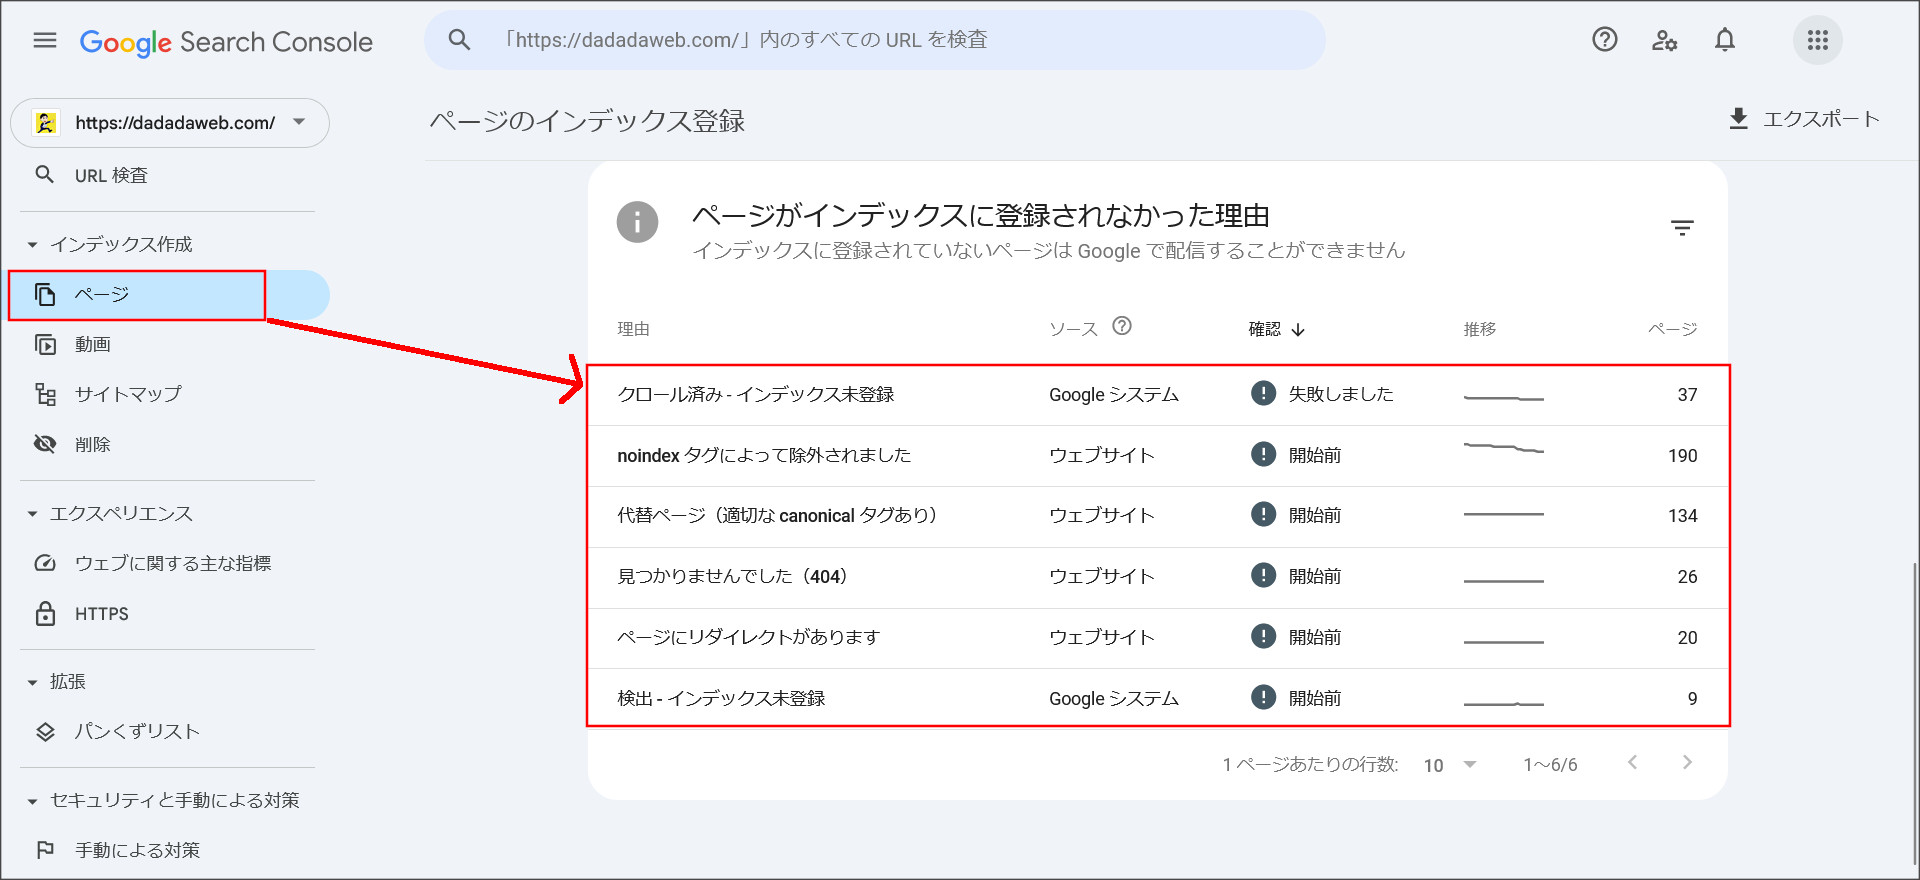
Task: Click the page vertical scrollbar
Action: tap(1914, 712)
